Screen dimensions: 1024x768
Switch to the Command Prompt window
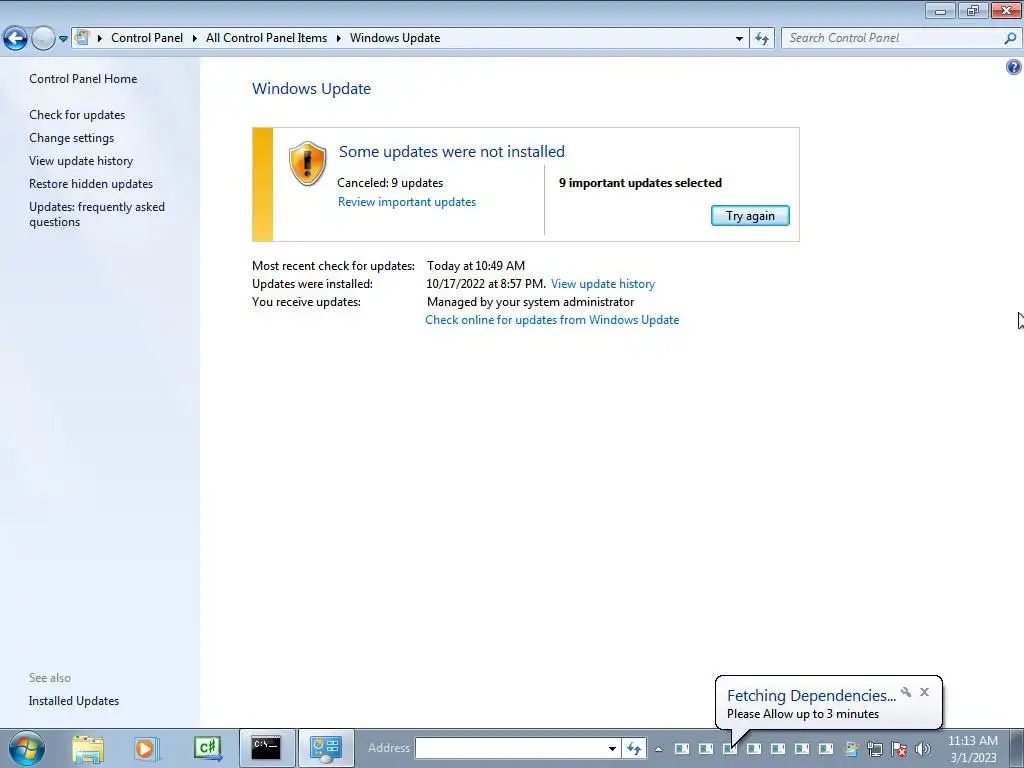click(x=266, y=748)
